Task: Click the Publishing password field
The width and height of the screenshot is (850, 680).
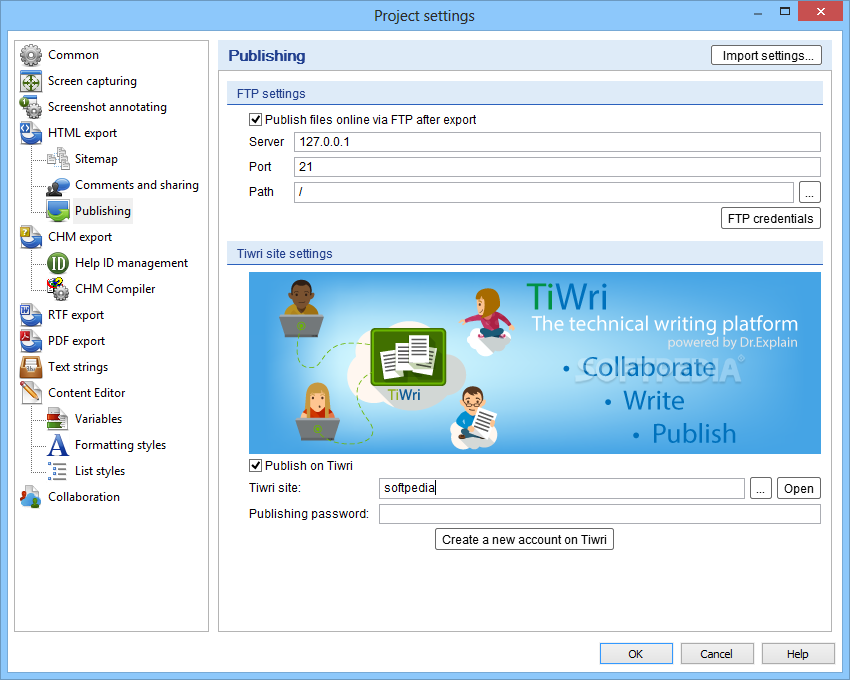Action: 600,514
